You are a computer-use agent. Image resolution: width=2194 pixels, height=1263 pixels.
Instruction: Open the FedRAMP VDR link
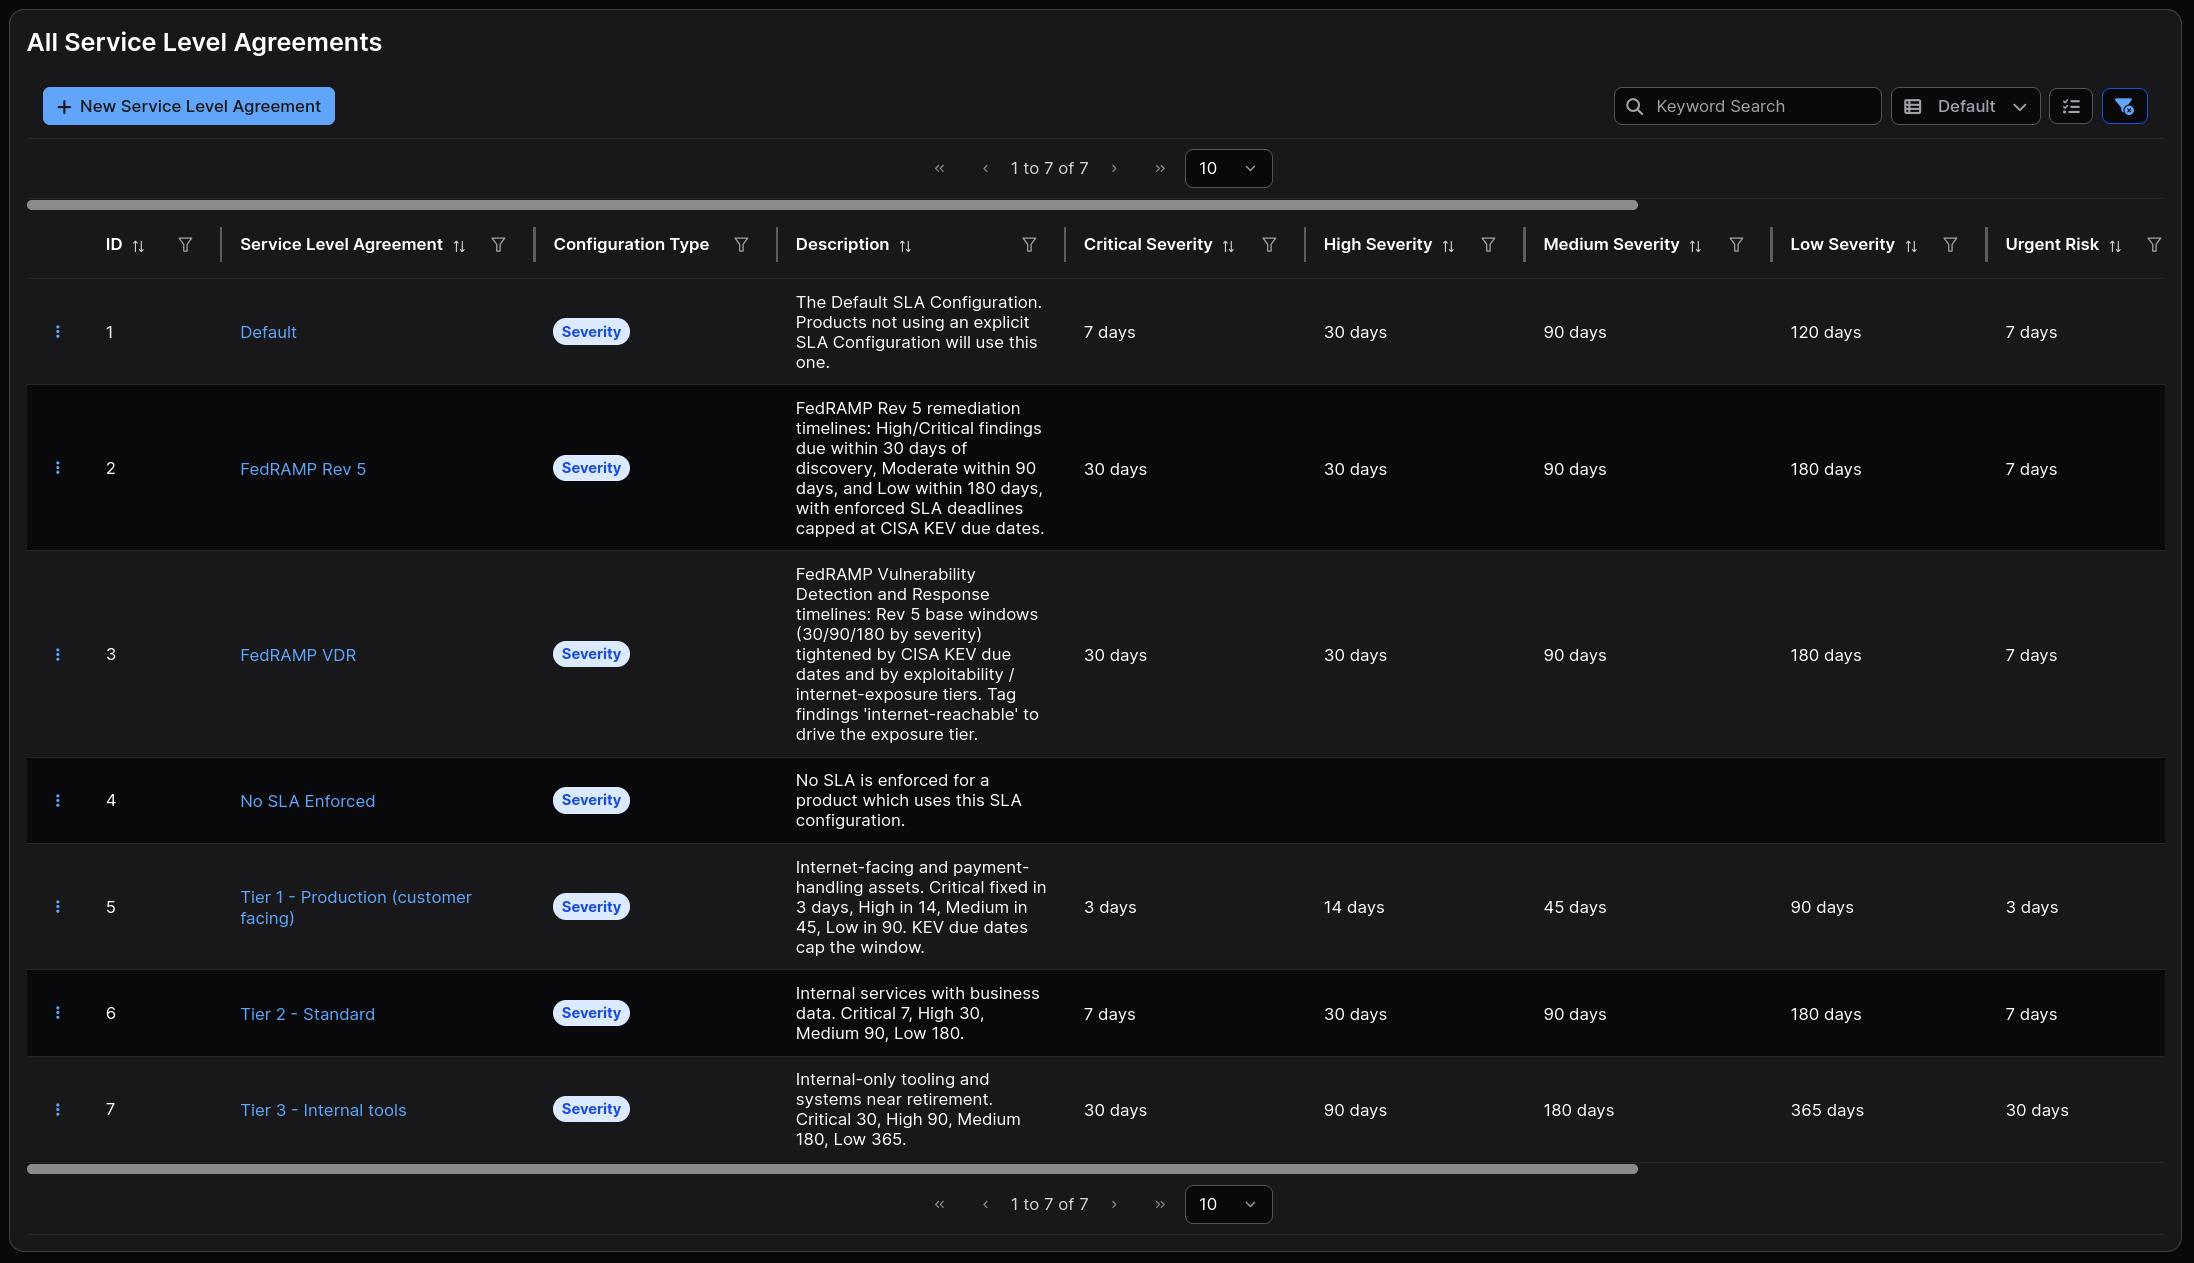pyautogui.click(x=298, y=655)
